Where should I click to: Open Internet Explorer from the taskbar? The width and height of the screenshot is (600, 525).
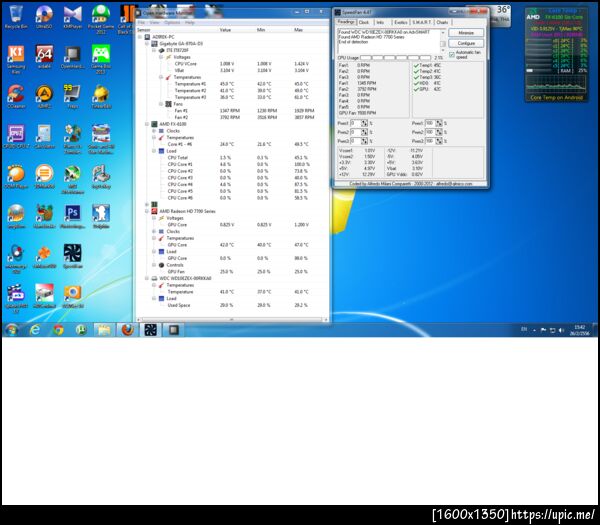pos(35,329)
